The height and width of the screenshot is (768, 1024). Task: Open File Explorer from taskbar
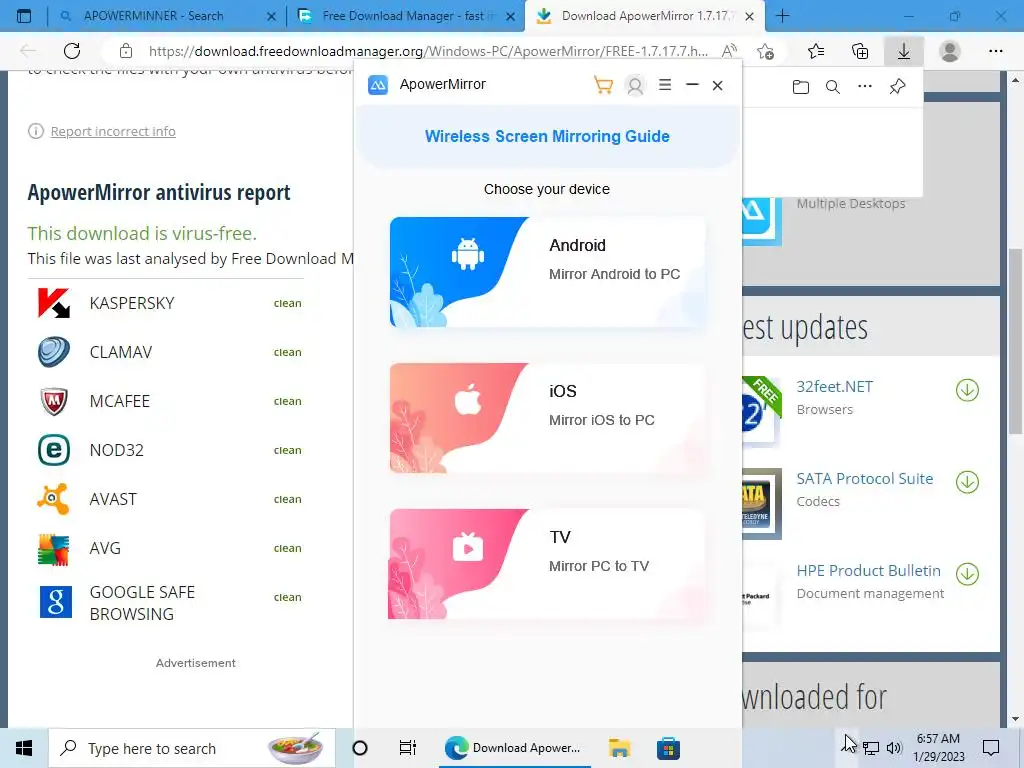tap(619, 748)
